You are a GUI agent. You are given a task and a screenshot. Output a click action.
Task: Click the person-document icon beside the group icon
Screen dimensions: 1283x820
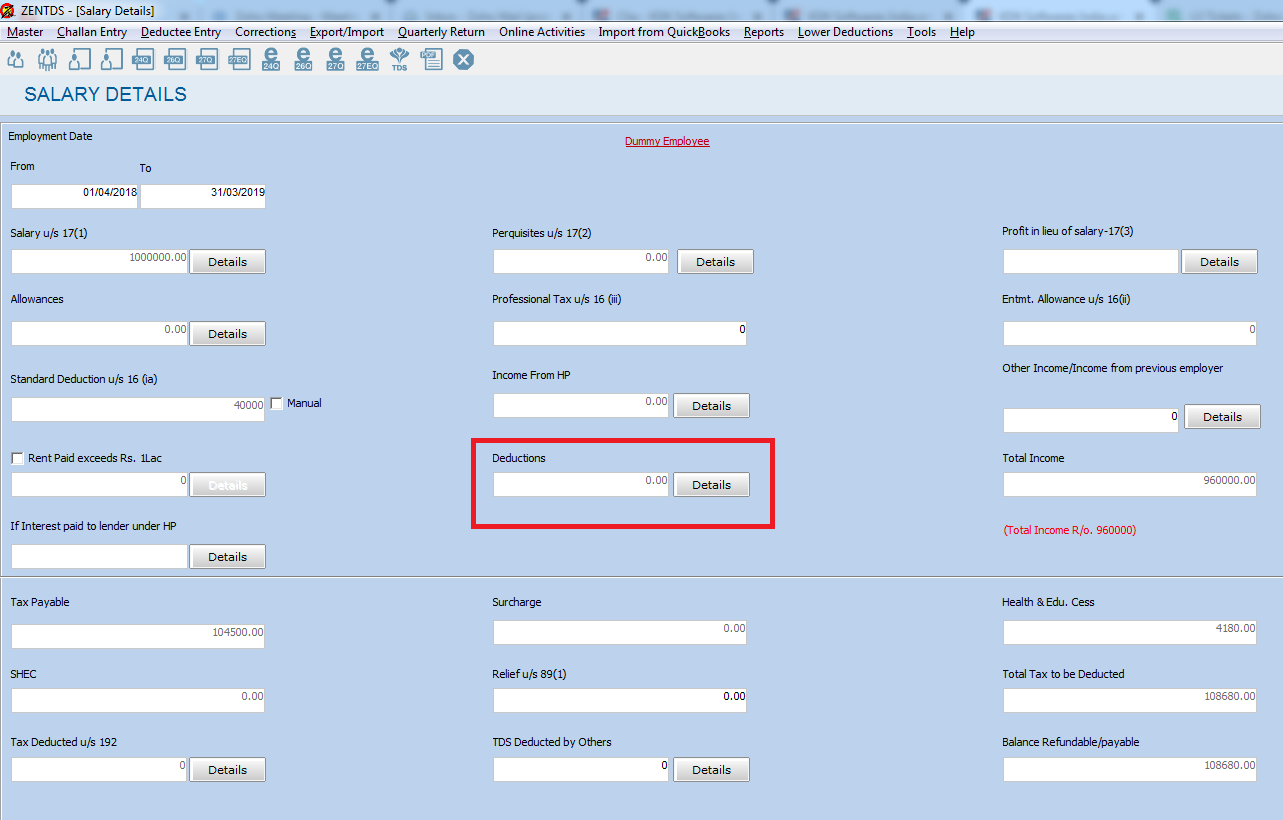tap(80, 60)
